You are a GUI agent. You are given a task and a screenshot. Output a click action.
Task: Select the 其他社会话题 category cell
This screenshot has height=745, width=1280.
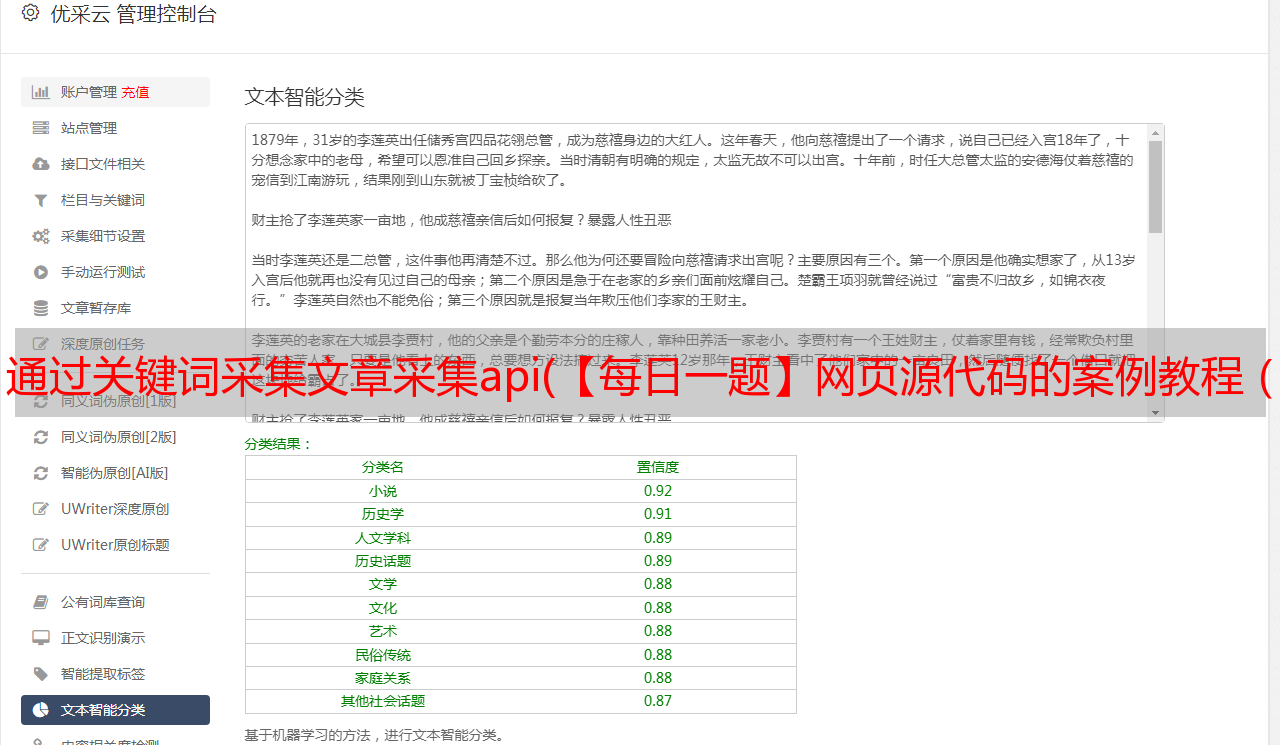[x=383, y=701]
